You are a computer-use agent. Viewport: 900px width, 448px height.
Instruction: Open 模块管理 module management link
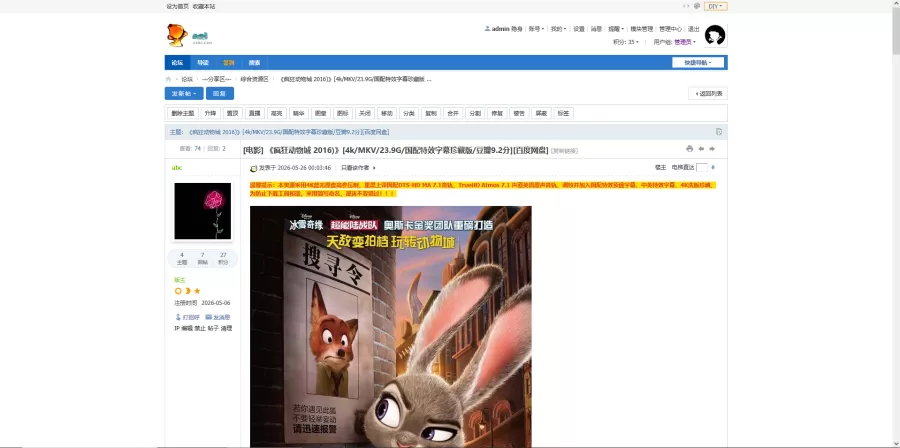(x=642, y=29)
